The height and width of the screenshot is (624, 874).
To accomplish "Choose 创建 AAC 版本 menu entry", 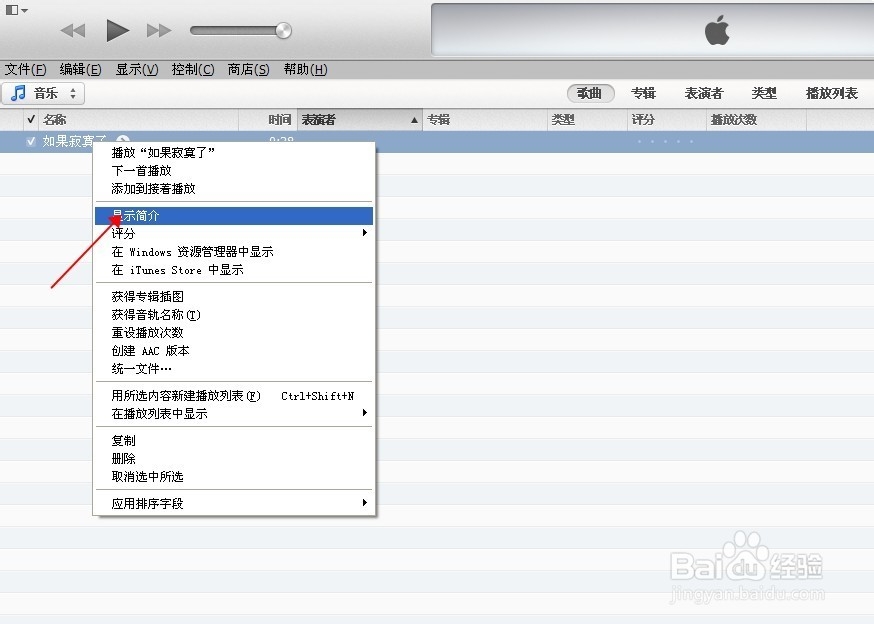I will tap(234, 351).
